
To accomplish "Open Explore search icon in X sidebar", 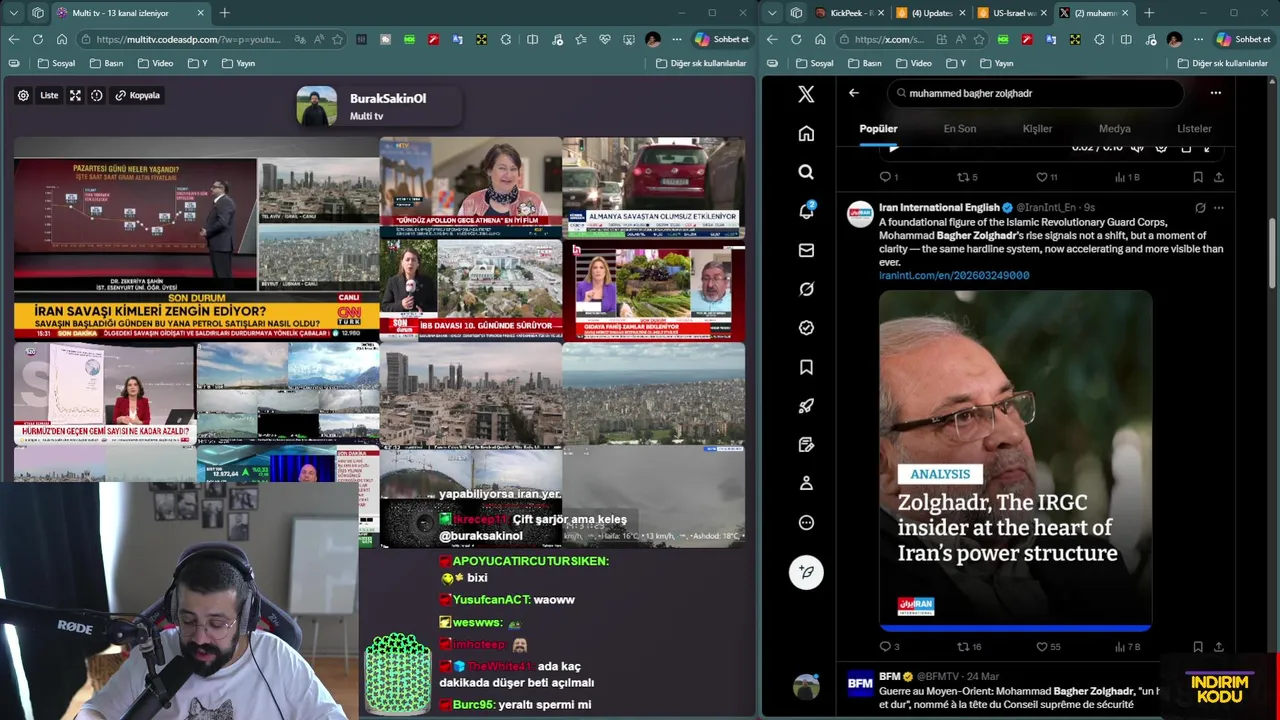I will click(806, 172).
